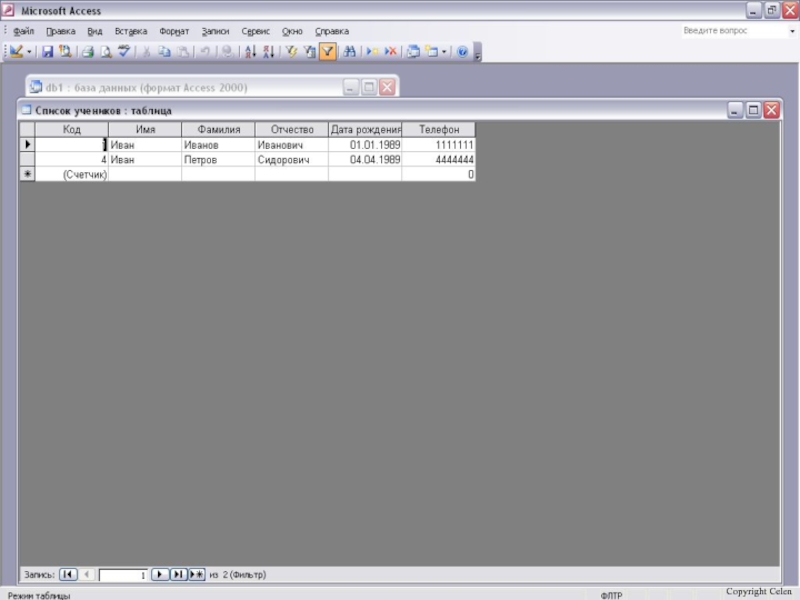Click the (Счетчик) cell in new row
Screen dimensions: 800x600
(x=71, y=174)
